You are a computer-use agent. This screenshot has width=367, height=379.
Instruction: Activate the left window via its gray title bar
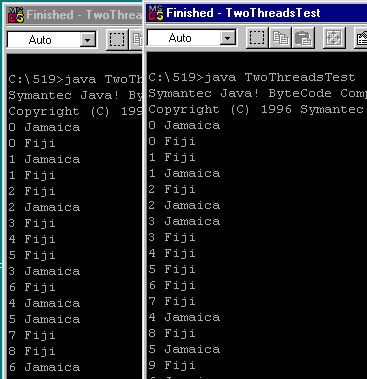[x=75, y=15]
